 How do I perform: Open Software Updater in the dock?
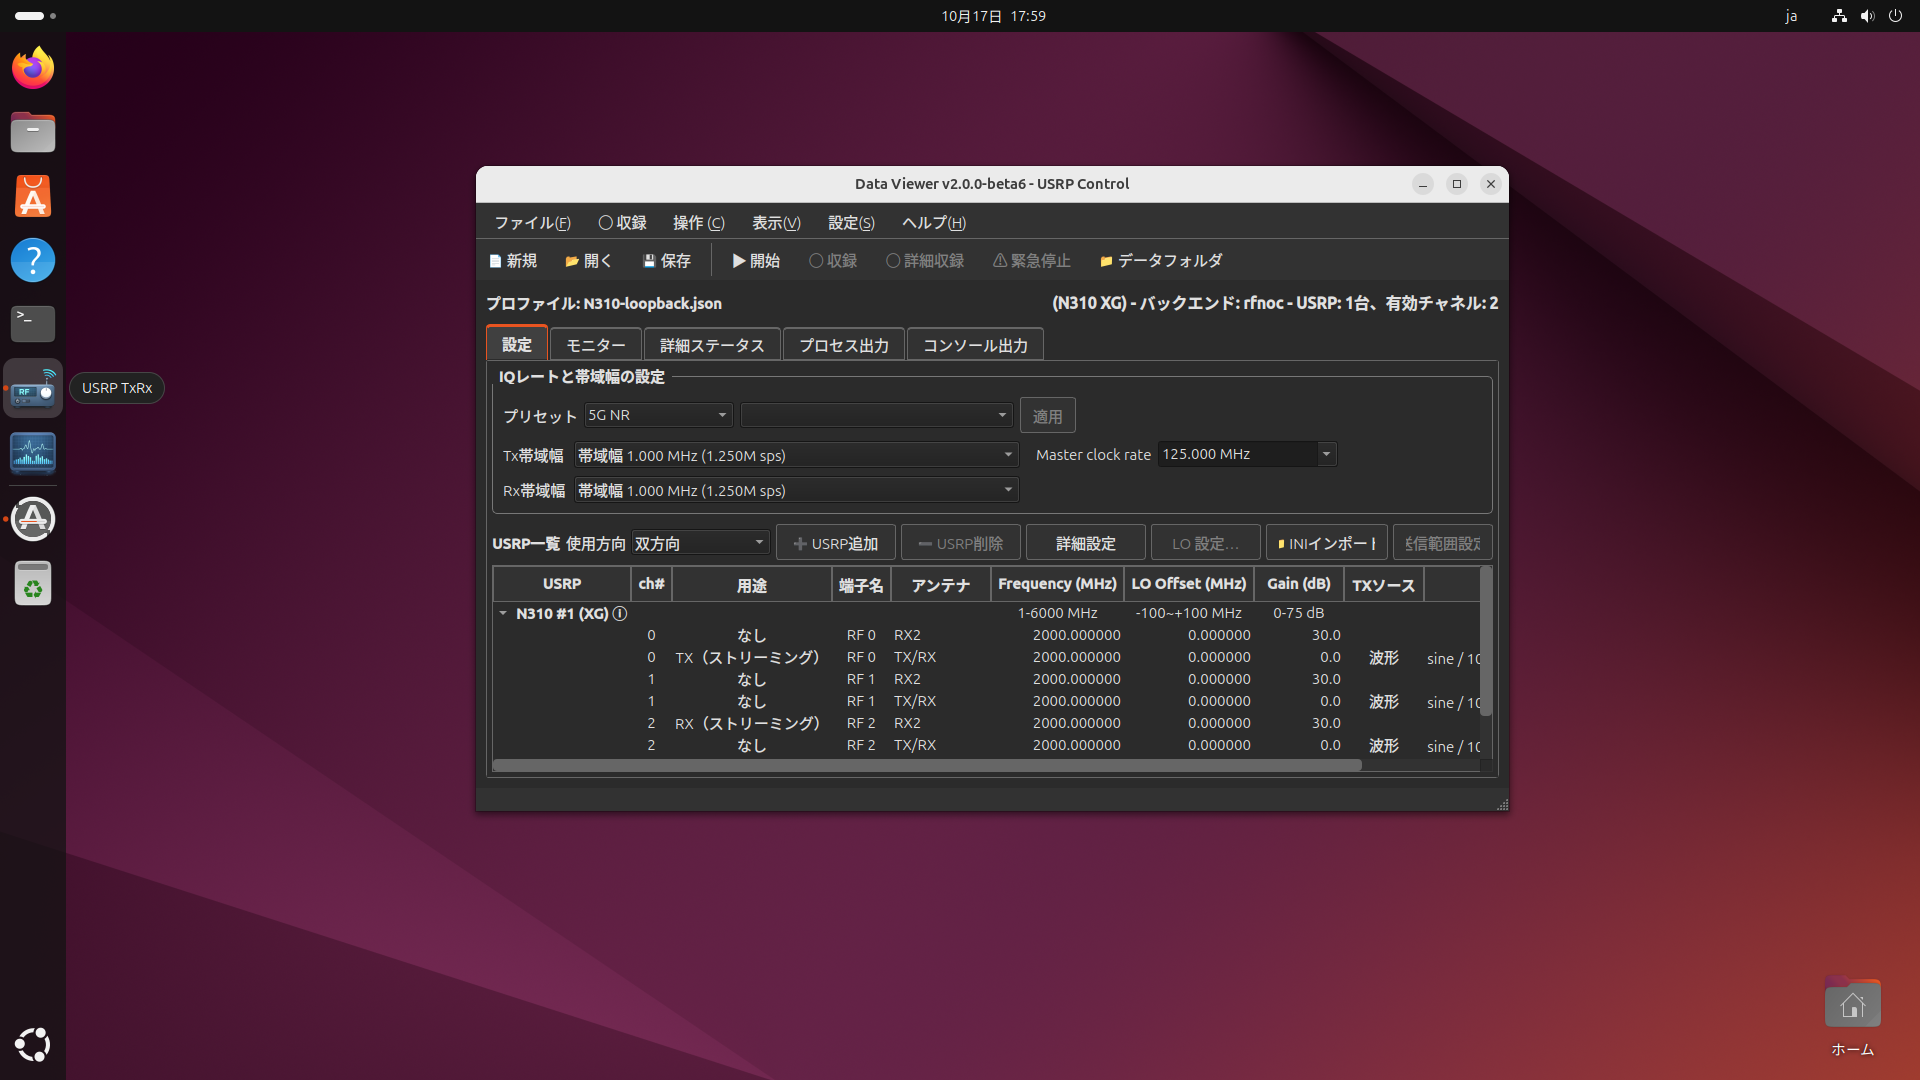[33, 519]
